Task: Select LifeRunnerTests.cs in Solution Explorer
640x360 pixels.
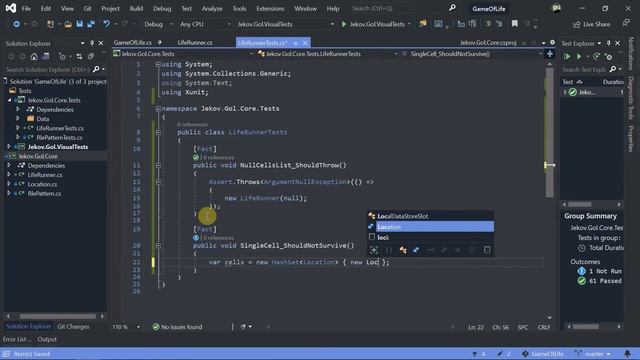Action: point(60,128)
